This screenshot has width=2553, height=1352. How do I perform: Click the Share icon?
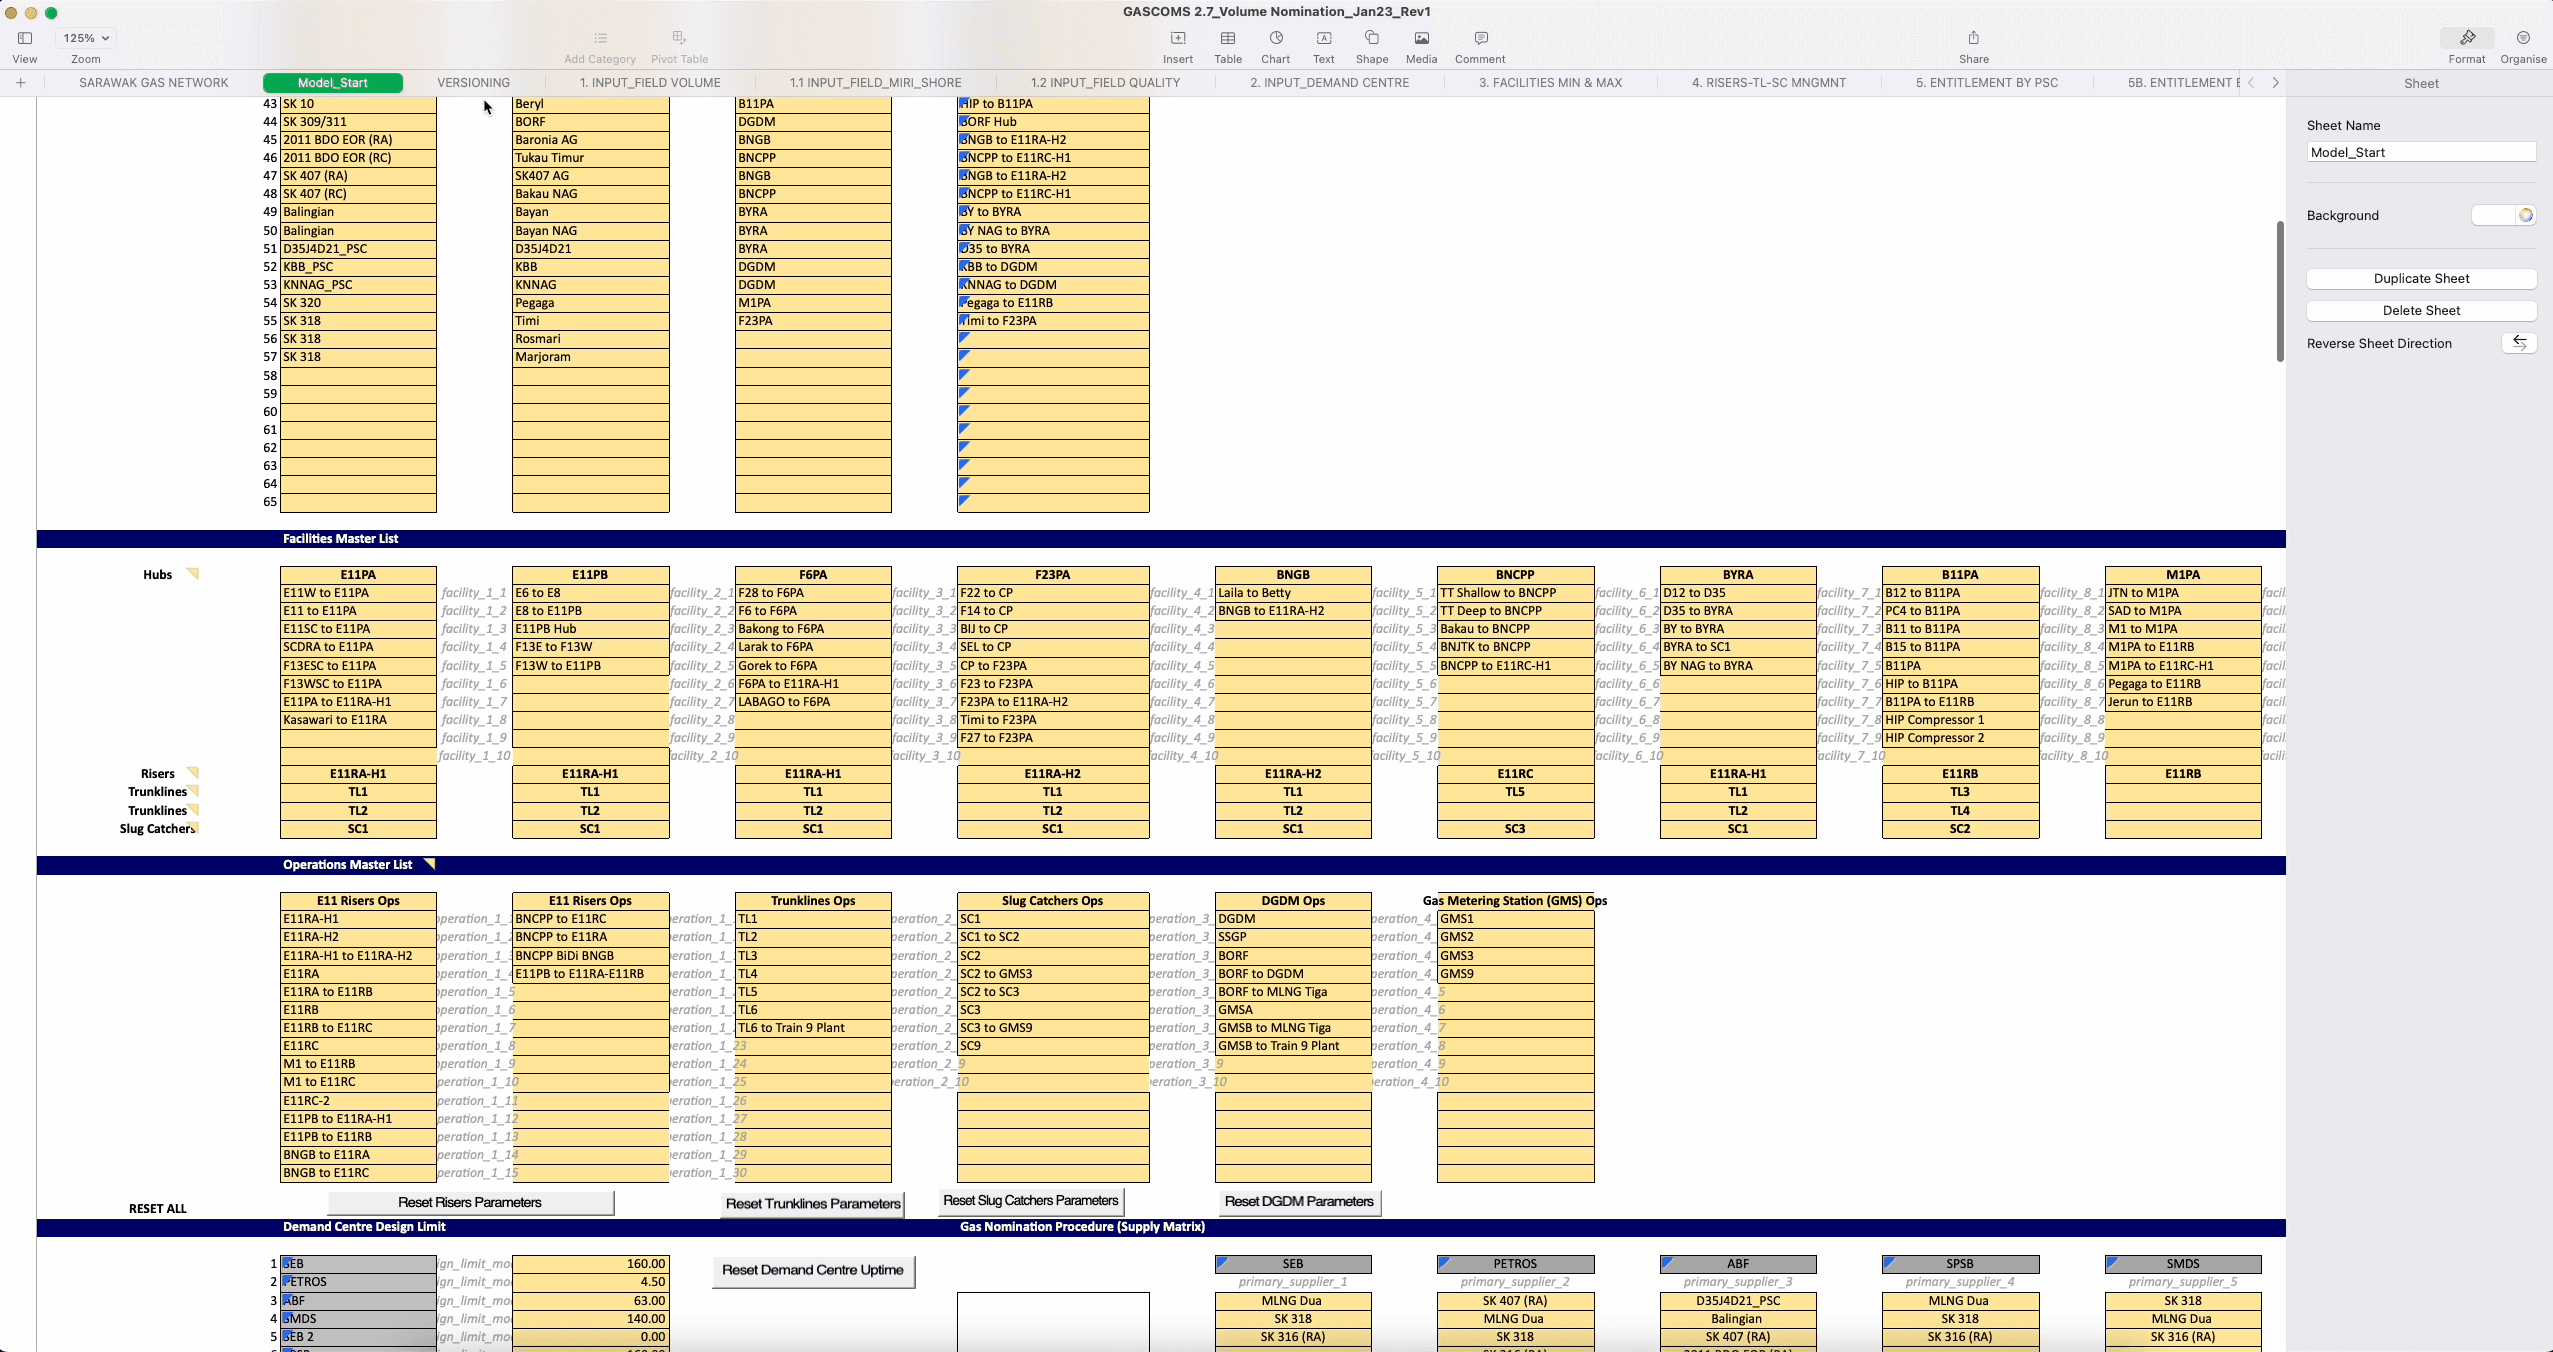click(x=1973, y=38)
